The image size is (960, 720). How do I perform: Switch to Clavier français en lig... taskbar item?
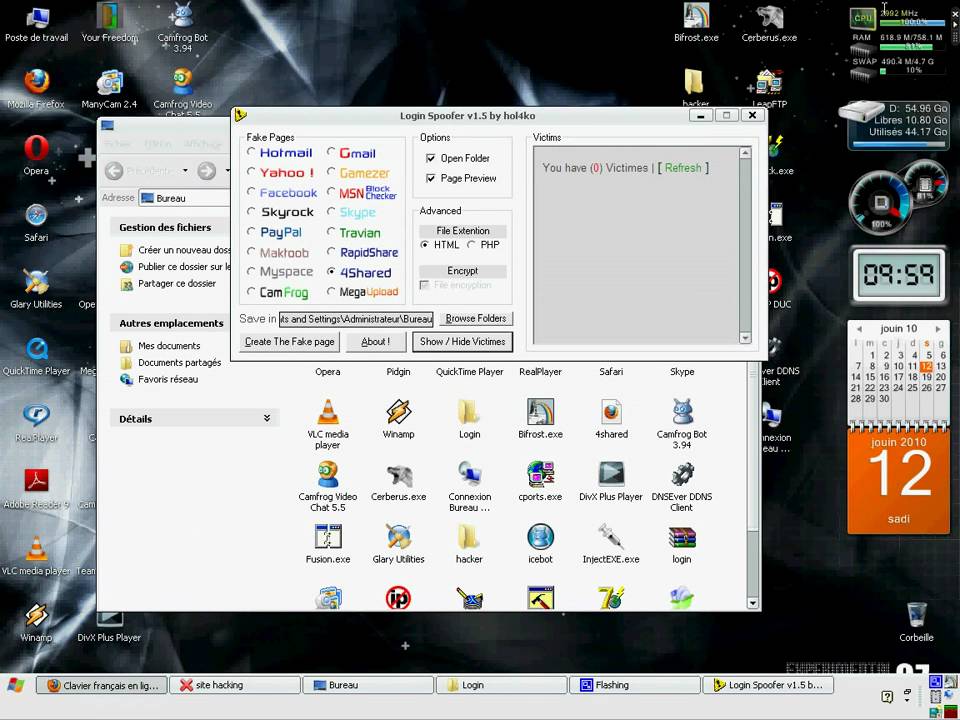103,685
